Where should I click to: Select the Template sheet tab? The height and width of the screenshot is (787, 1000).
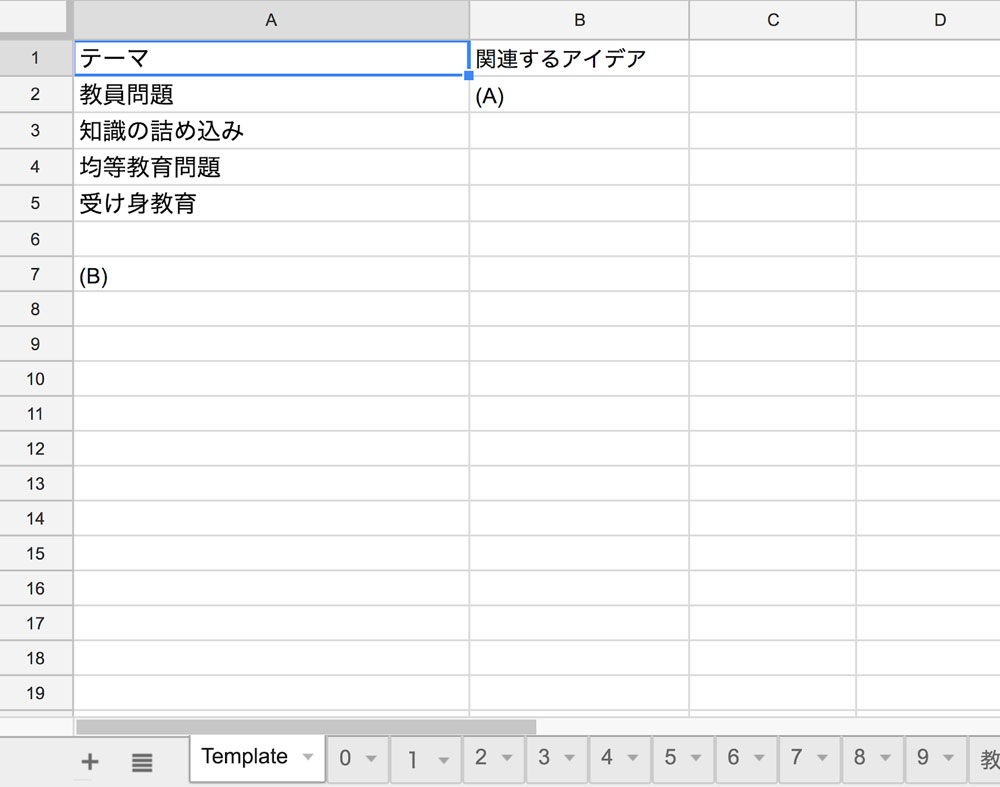pos(244,757)
